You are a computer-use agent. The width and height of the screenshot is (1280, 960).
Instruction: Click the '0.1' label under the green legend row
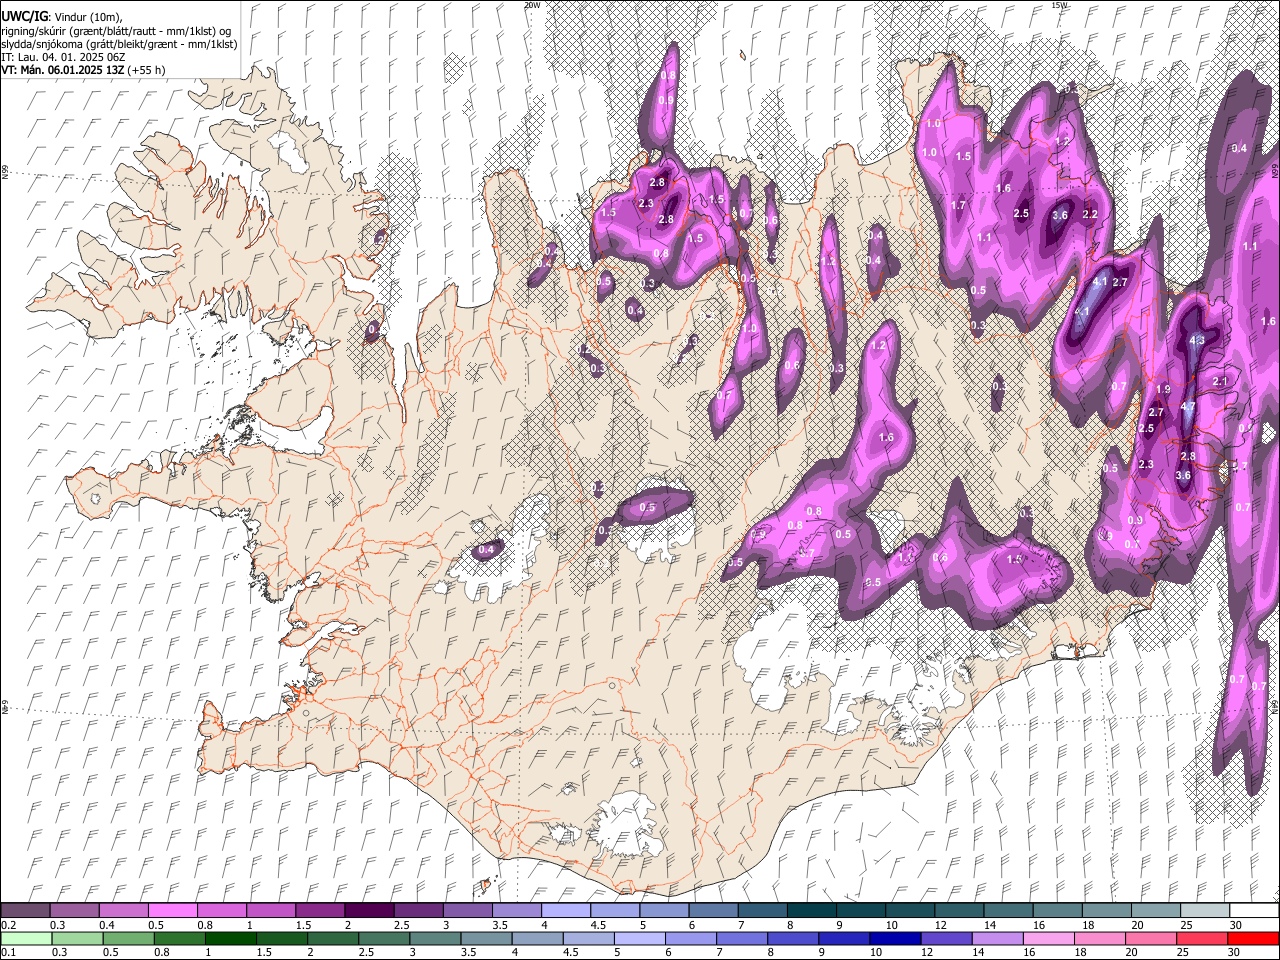[8, 952]
